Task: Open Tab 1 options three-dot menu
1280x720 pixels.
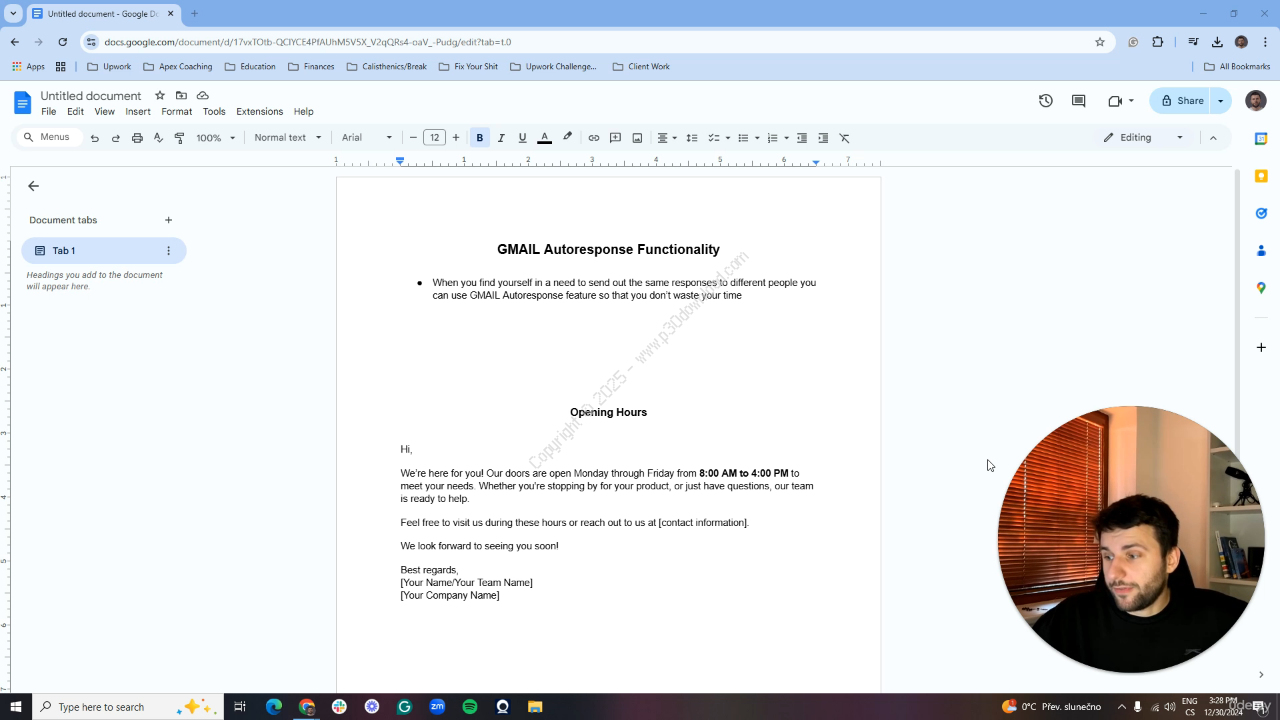Action: [x=168, y=251]
